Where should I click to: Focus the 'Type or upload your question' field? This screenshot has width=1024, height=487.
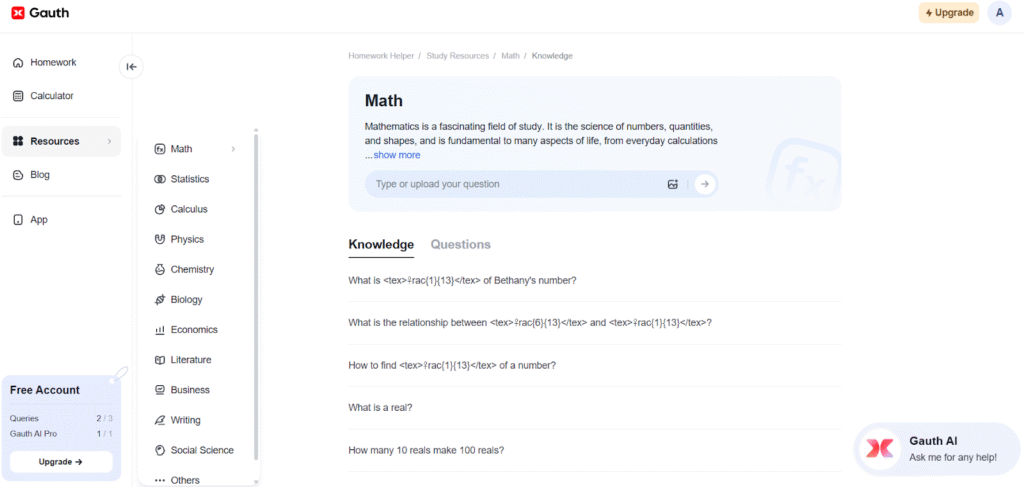coord(518,184)
